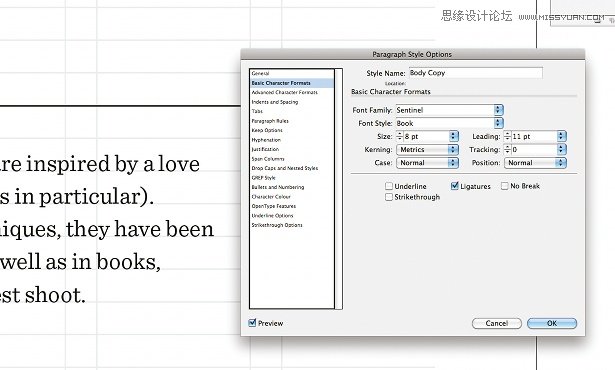Click the Size stepper arrows

point(399,136)
